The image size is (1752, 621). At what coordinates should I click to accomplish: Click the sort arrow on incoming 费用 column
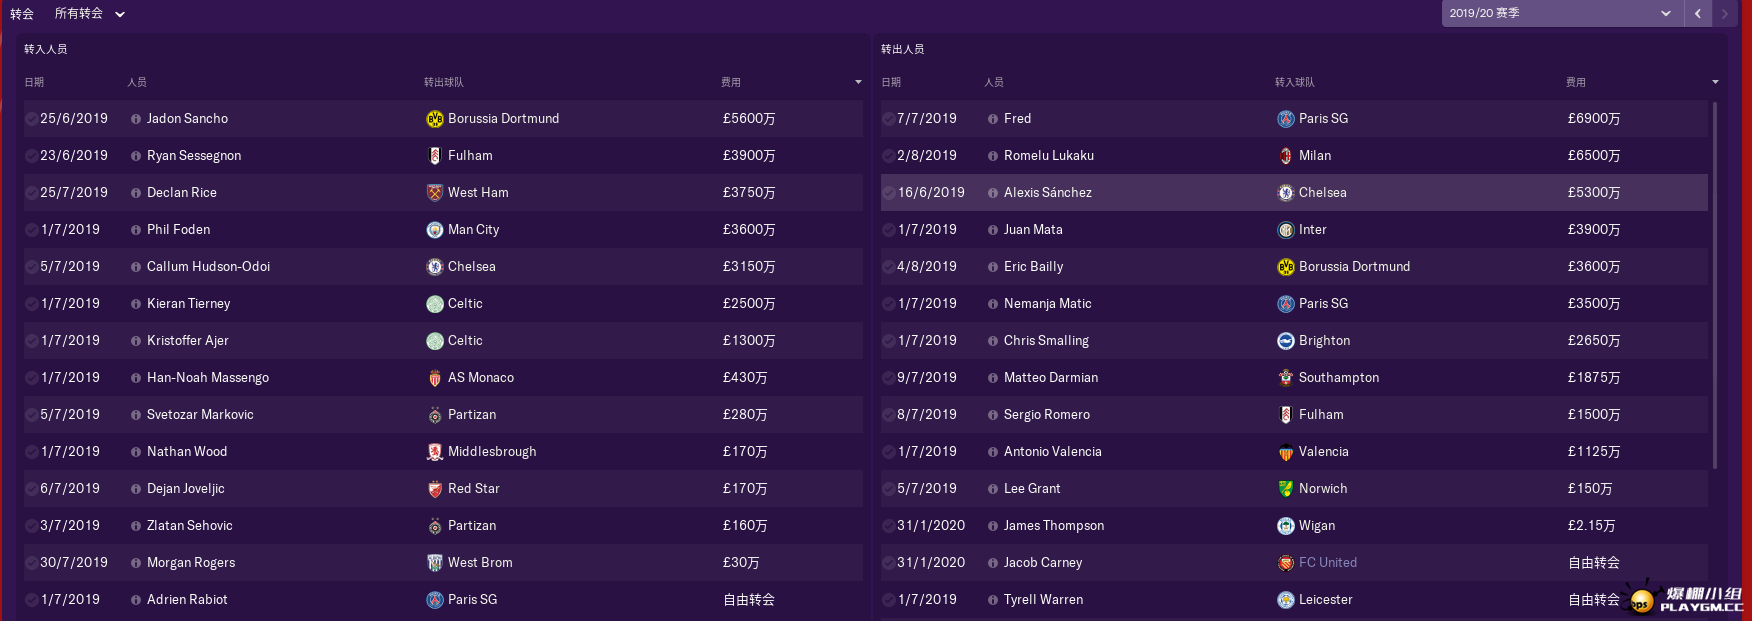[858, 82]
